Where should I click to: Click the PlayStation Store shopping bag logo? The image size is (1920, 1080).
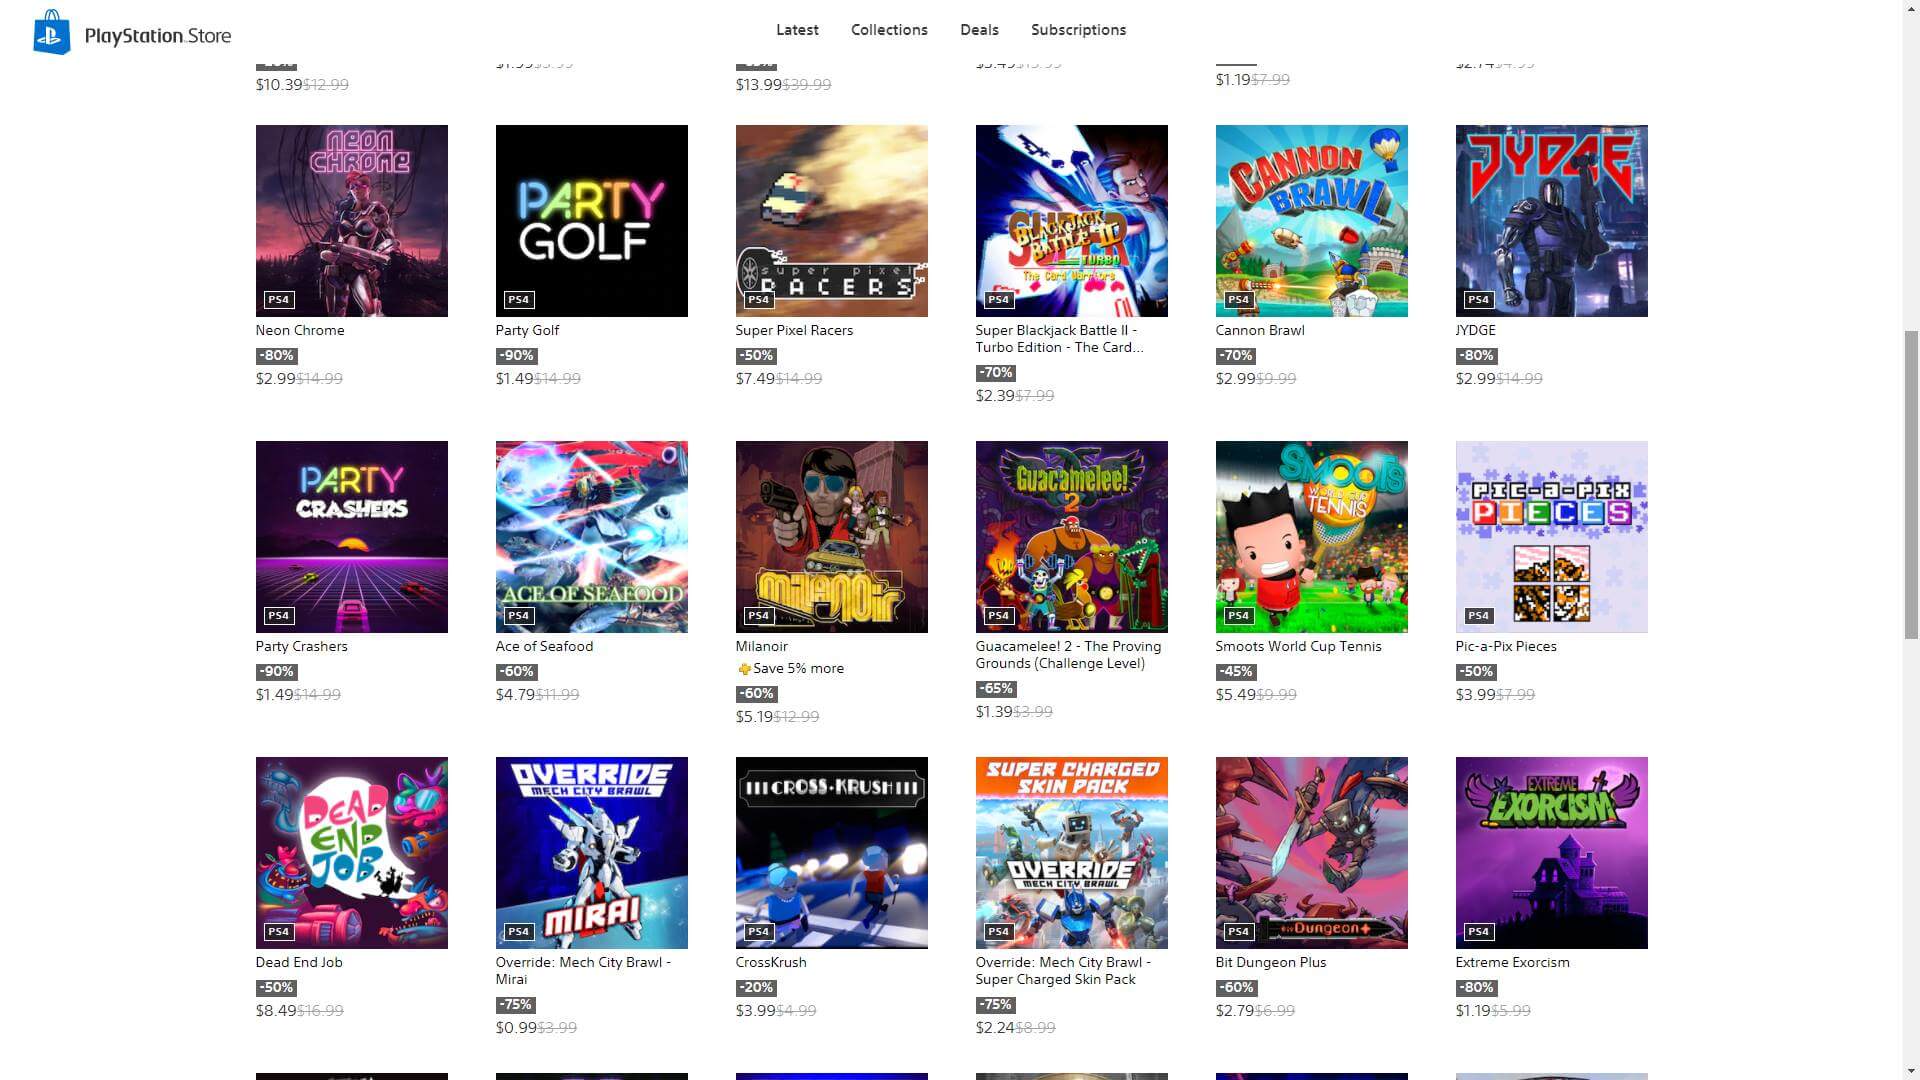51,33
